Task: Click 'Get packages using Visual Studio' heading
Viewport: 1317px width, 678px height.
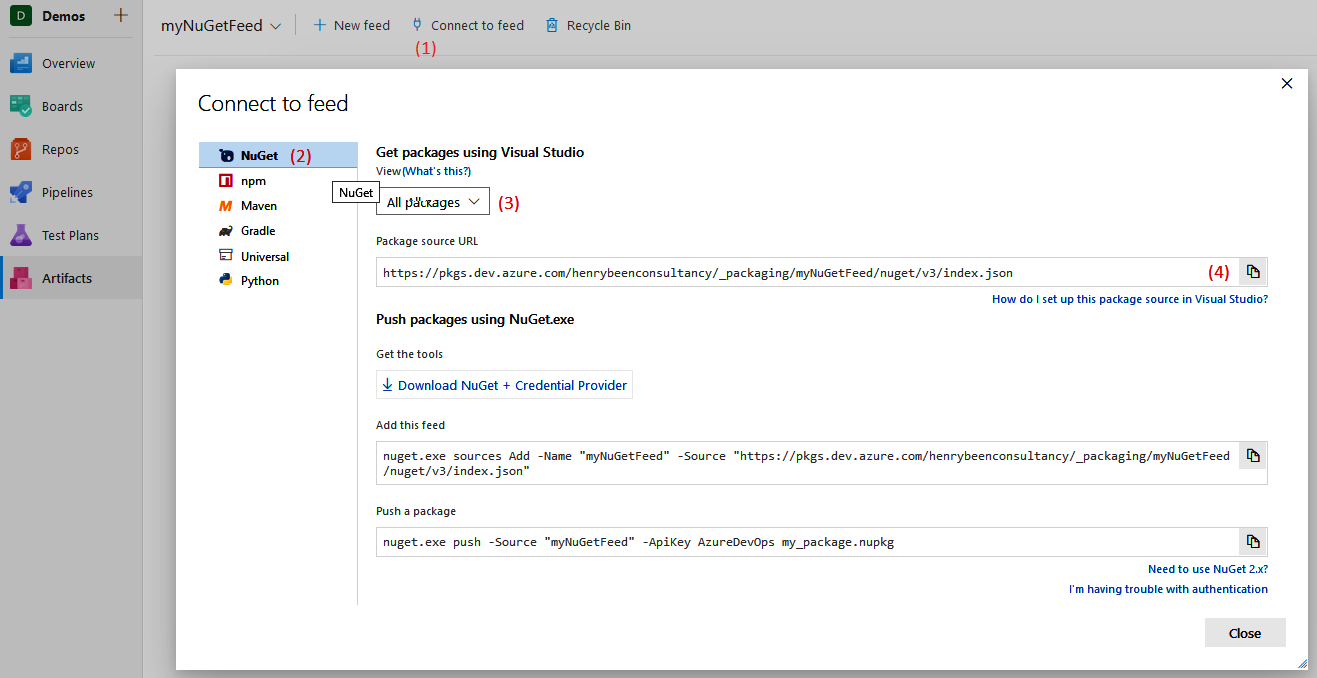Action: (x=480, y=152)
